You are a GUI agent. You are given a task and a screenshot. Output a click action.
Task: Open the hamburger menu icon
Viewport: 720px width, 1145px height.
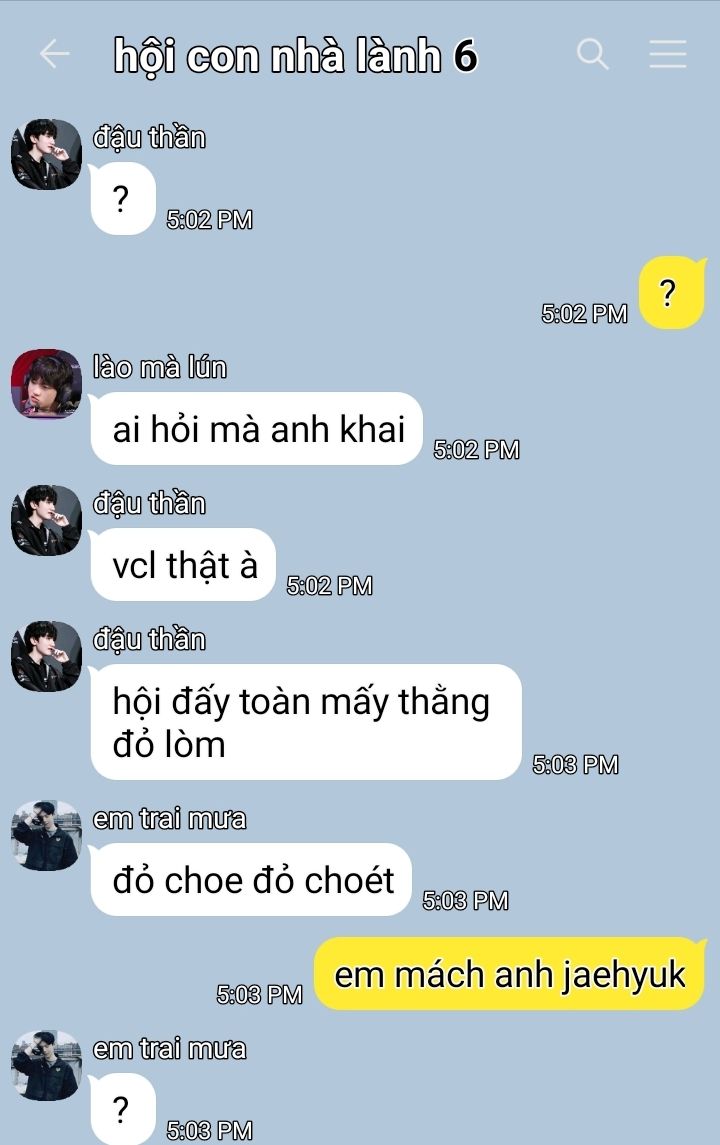(x=667, y=54)
